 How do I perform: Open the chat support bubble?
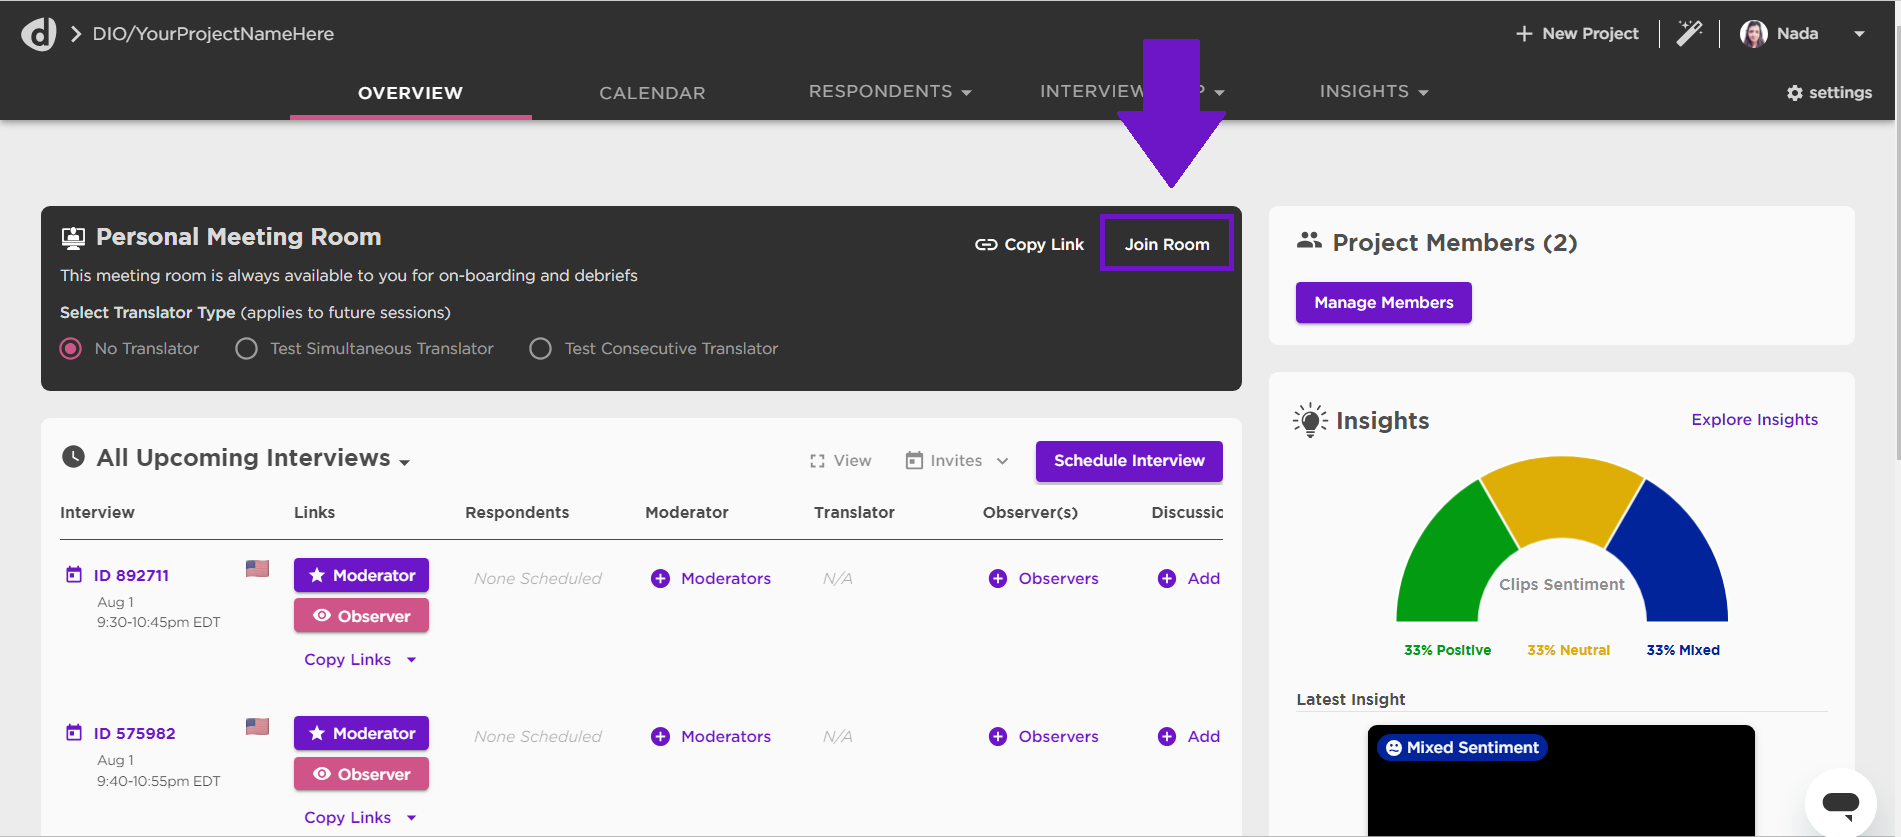click(1840, 802)
